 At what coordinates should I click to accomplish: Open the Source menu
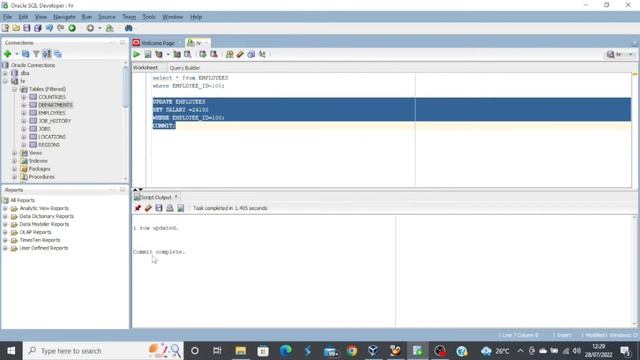click(107, 17)
